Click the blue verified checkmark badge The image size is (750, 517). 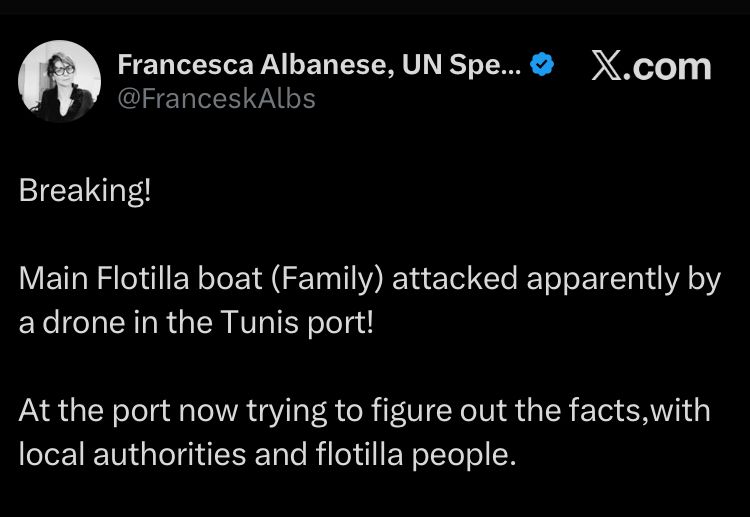tap(542, 66)
